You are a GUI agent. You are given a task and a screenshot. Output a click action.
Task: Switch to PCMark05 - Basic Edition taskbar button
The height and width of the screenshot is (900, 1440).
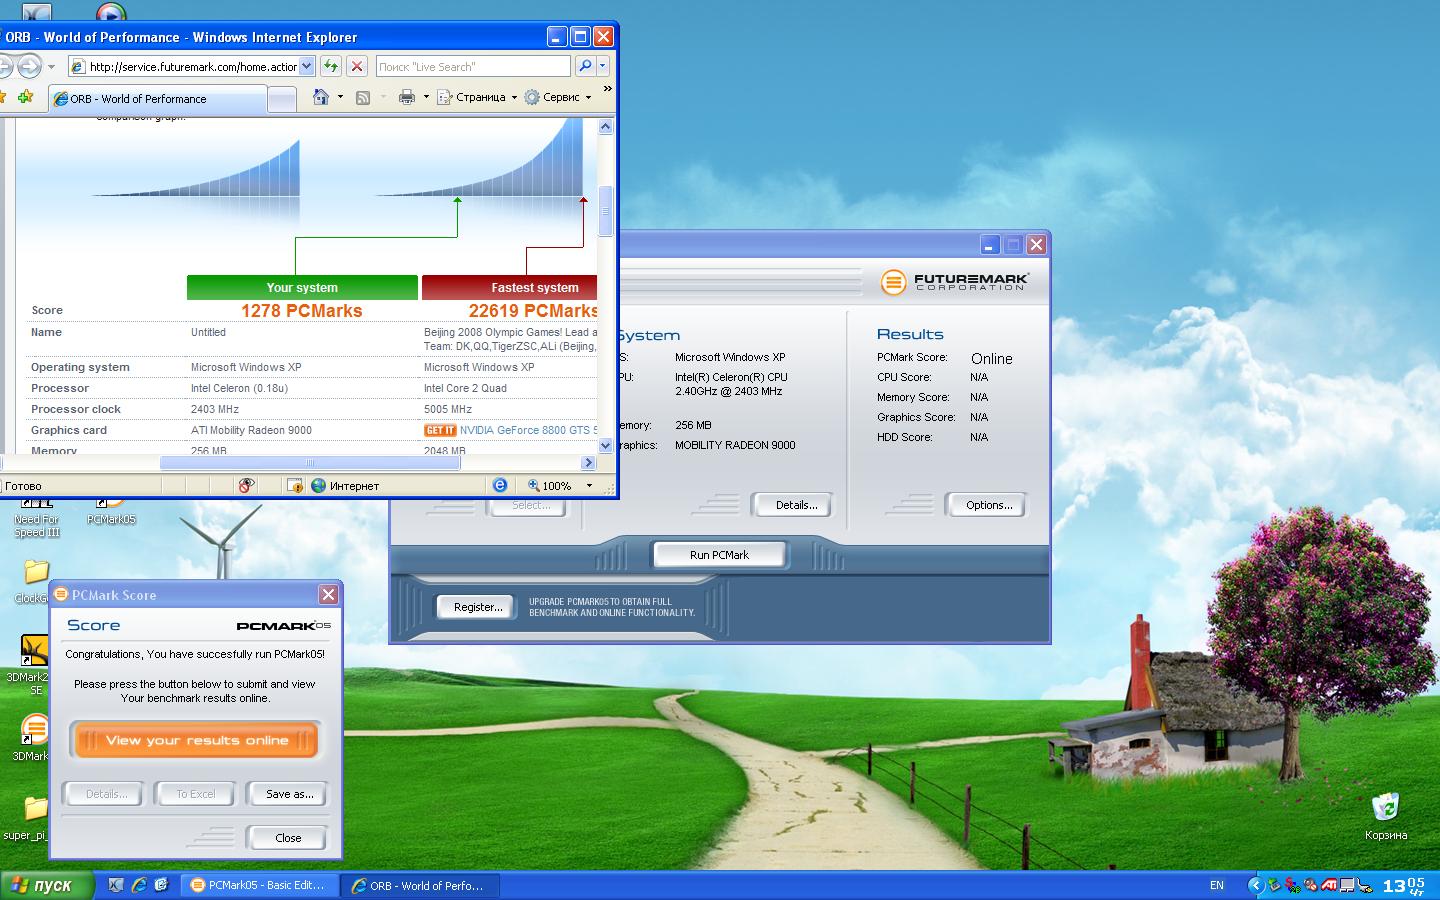(259, 885)
